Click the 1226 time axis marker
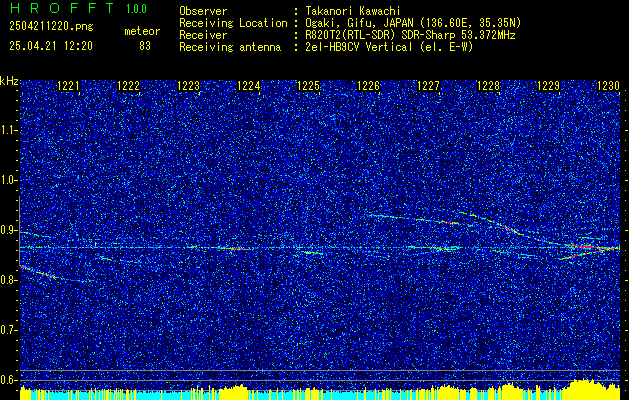 (x=369, y=86)
